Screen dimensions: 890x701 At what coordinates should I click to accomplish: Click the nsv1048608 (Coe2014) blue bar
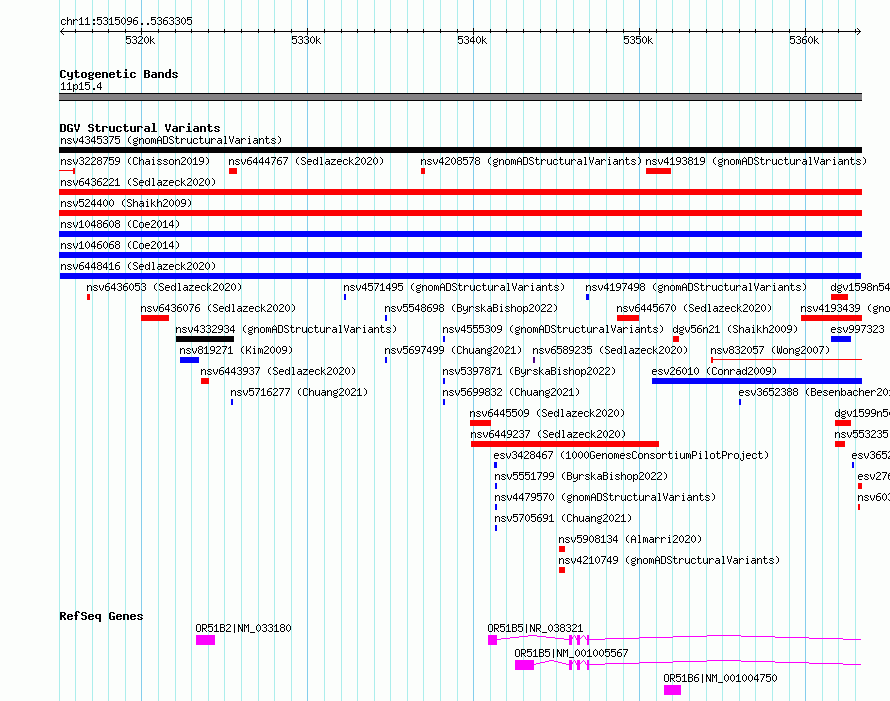point(460,234)
